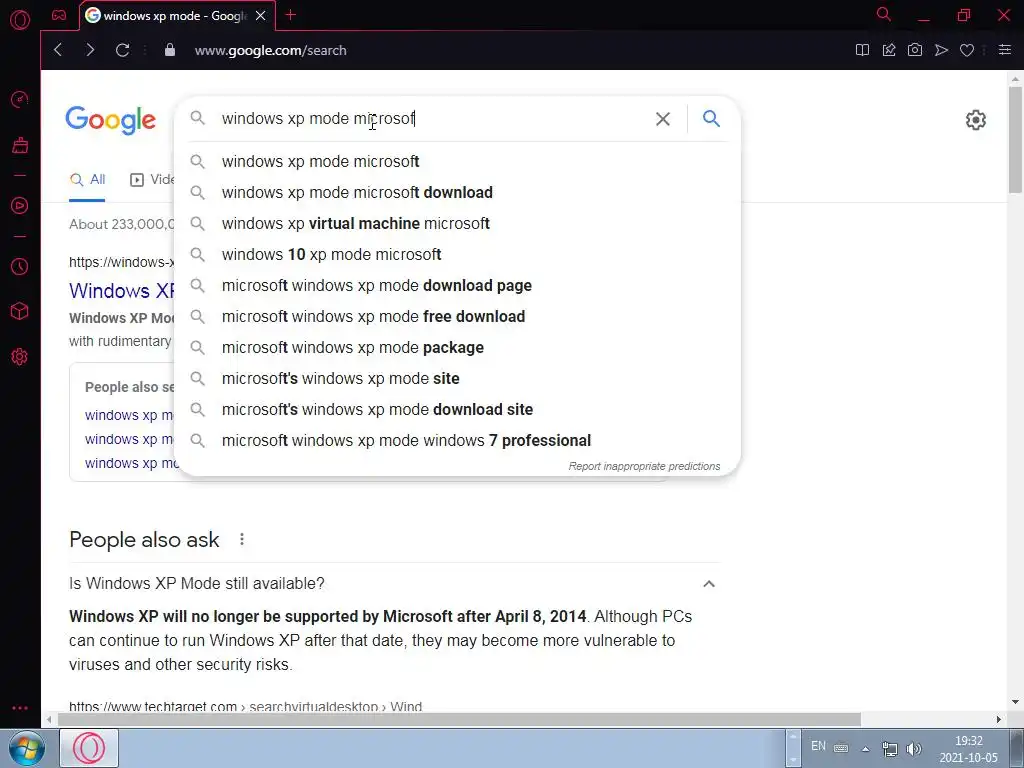Select suggestion 'windows 10 xp mode microsoft'
The width and height of the screenshot is (1024, 768).
click(457, 255)
